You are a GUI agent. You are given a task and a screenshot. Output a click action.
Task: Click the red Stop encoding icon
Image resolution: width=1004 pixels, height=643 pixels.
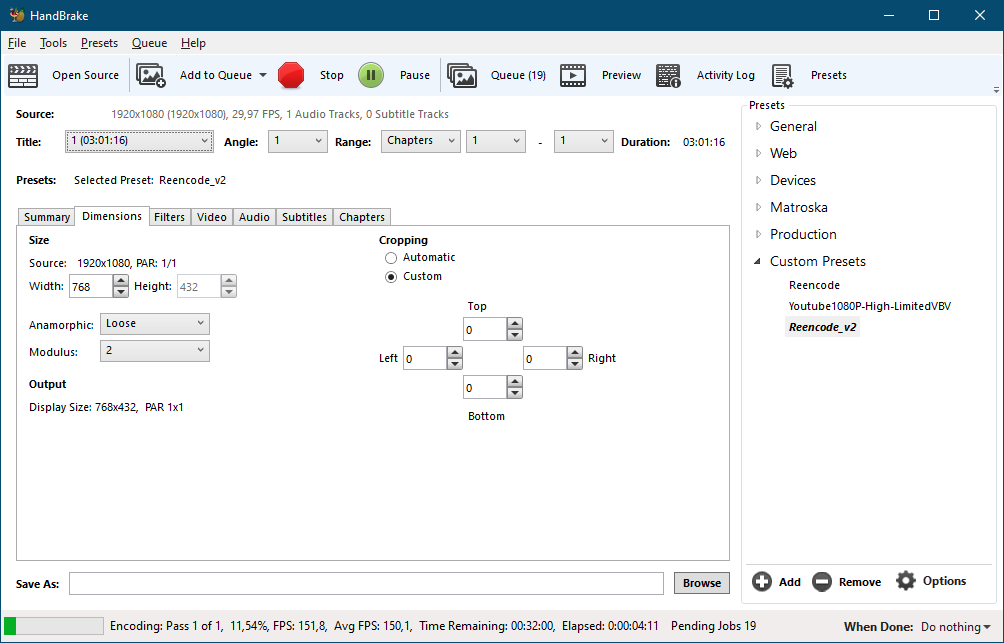[291, 76]
